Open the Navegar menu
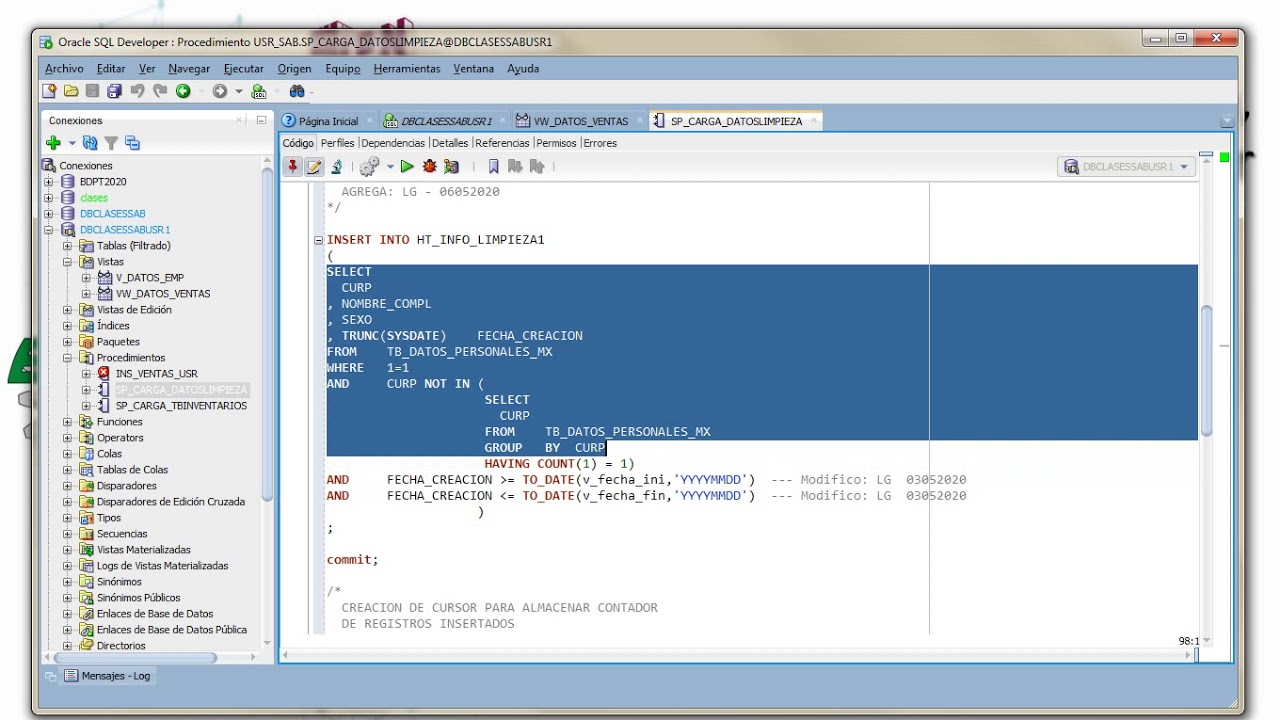The height and width of the screenshot is (720, 1280). (189, 69)
